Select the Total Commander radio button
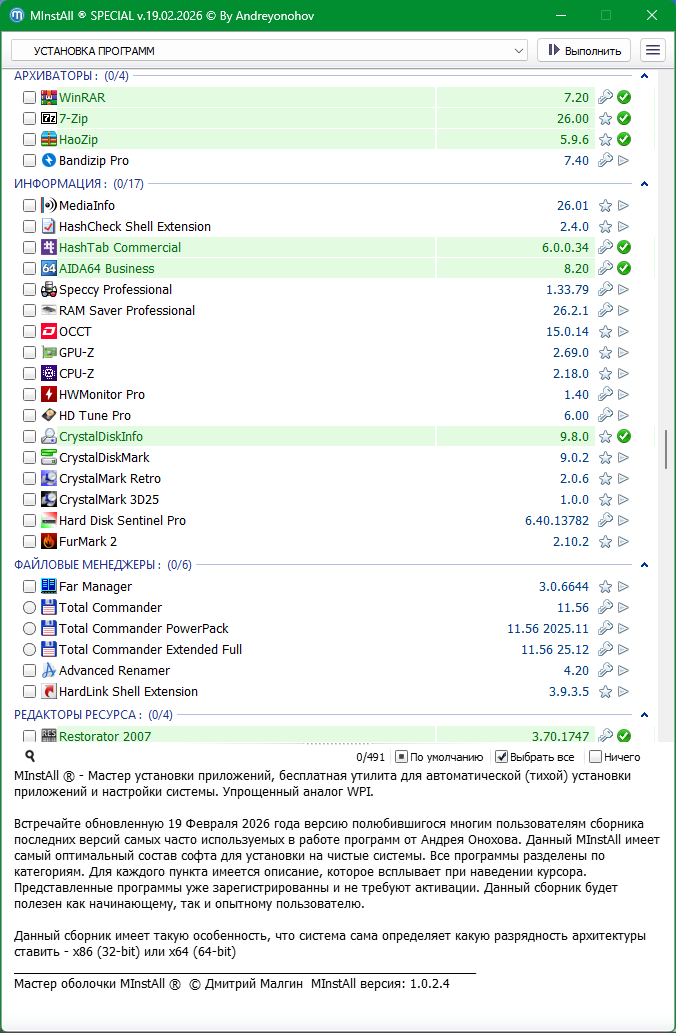 tap(30, 608)
